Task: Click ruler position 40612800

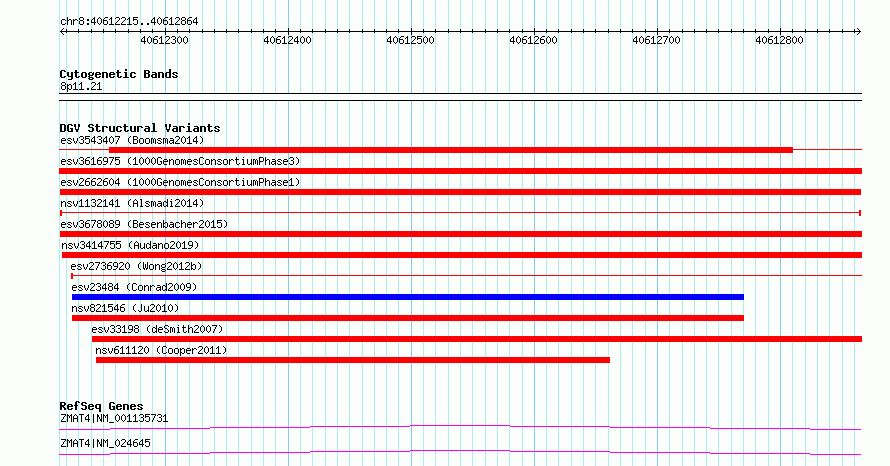Action: pos(779,40)
